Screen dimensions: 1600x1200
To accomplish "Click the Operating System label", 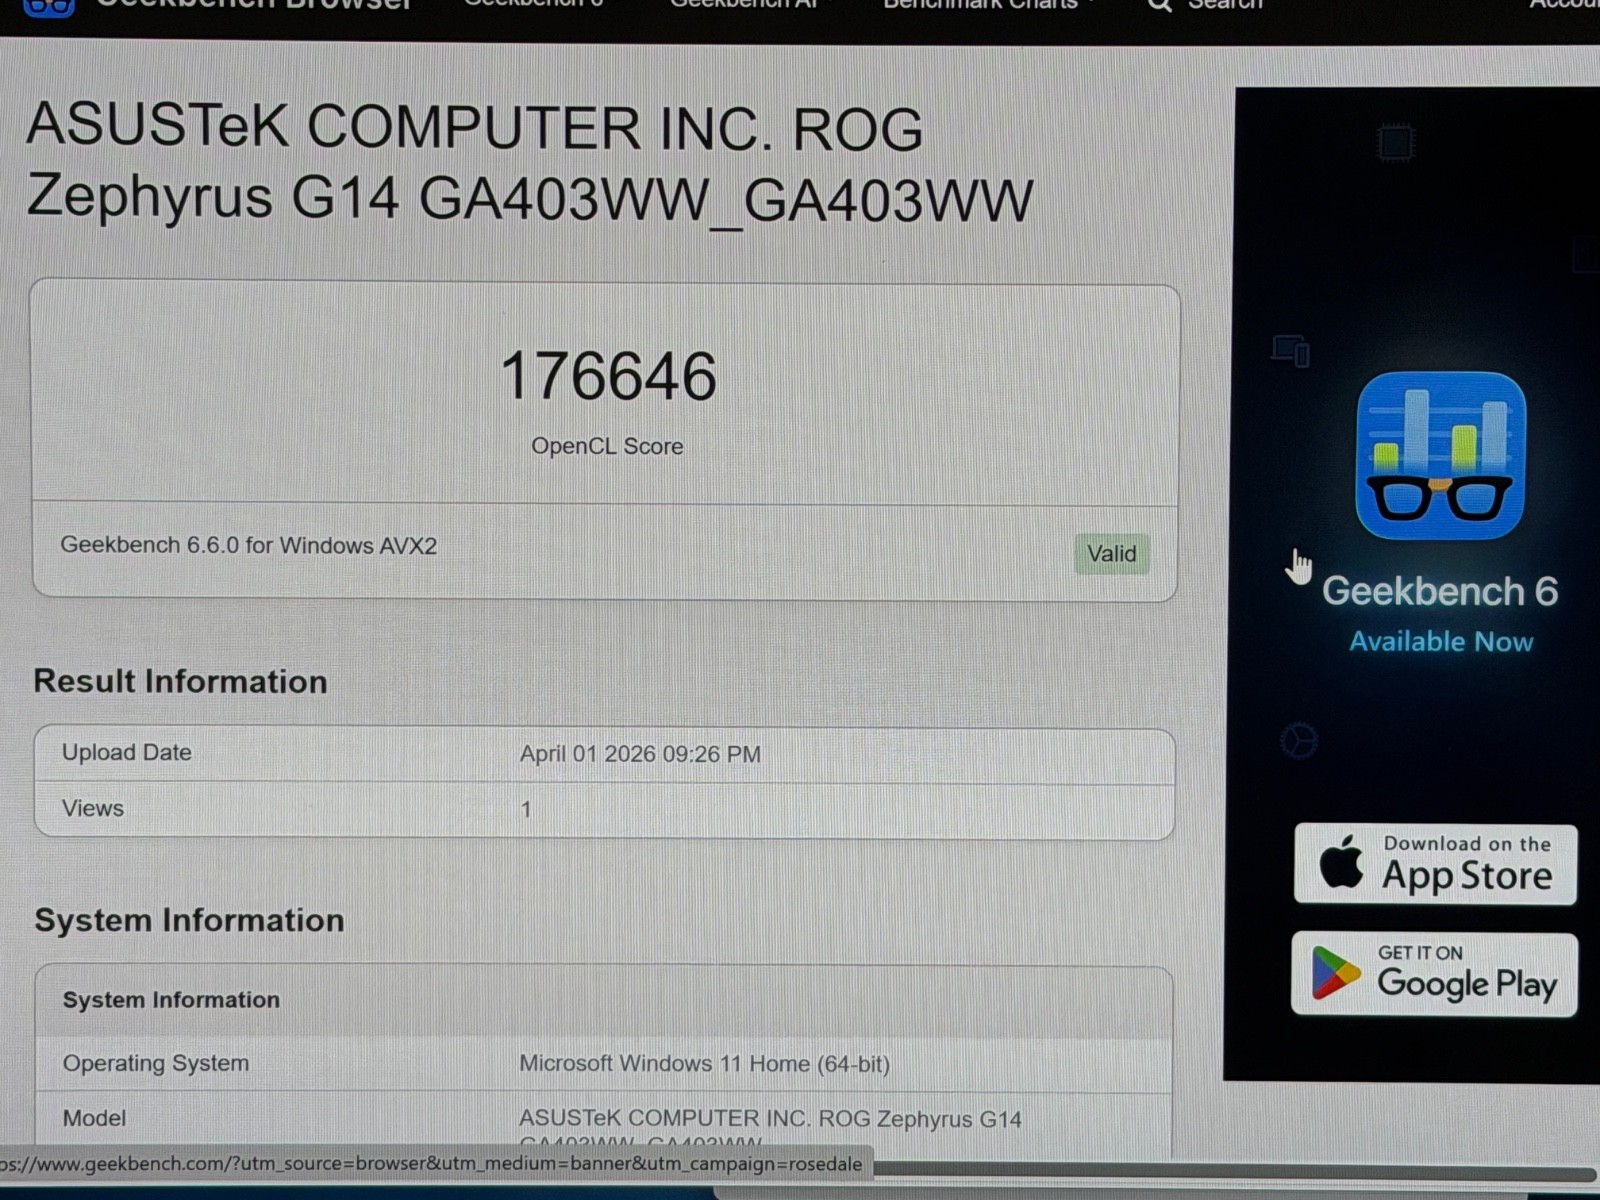I will (155, 1063).
